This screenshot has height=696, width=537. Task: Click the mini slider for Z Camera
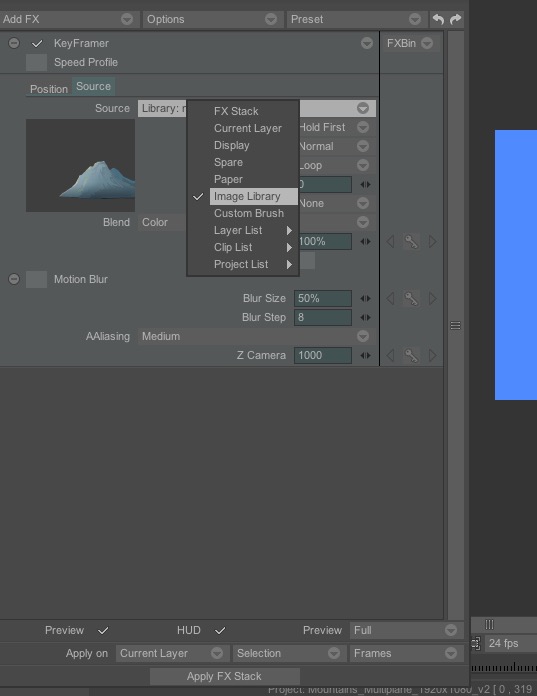pyautogui.click(x=365, y=355)
